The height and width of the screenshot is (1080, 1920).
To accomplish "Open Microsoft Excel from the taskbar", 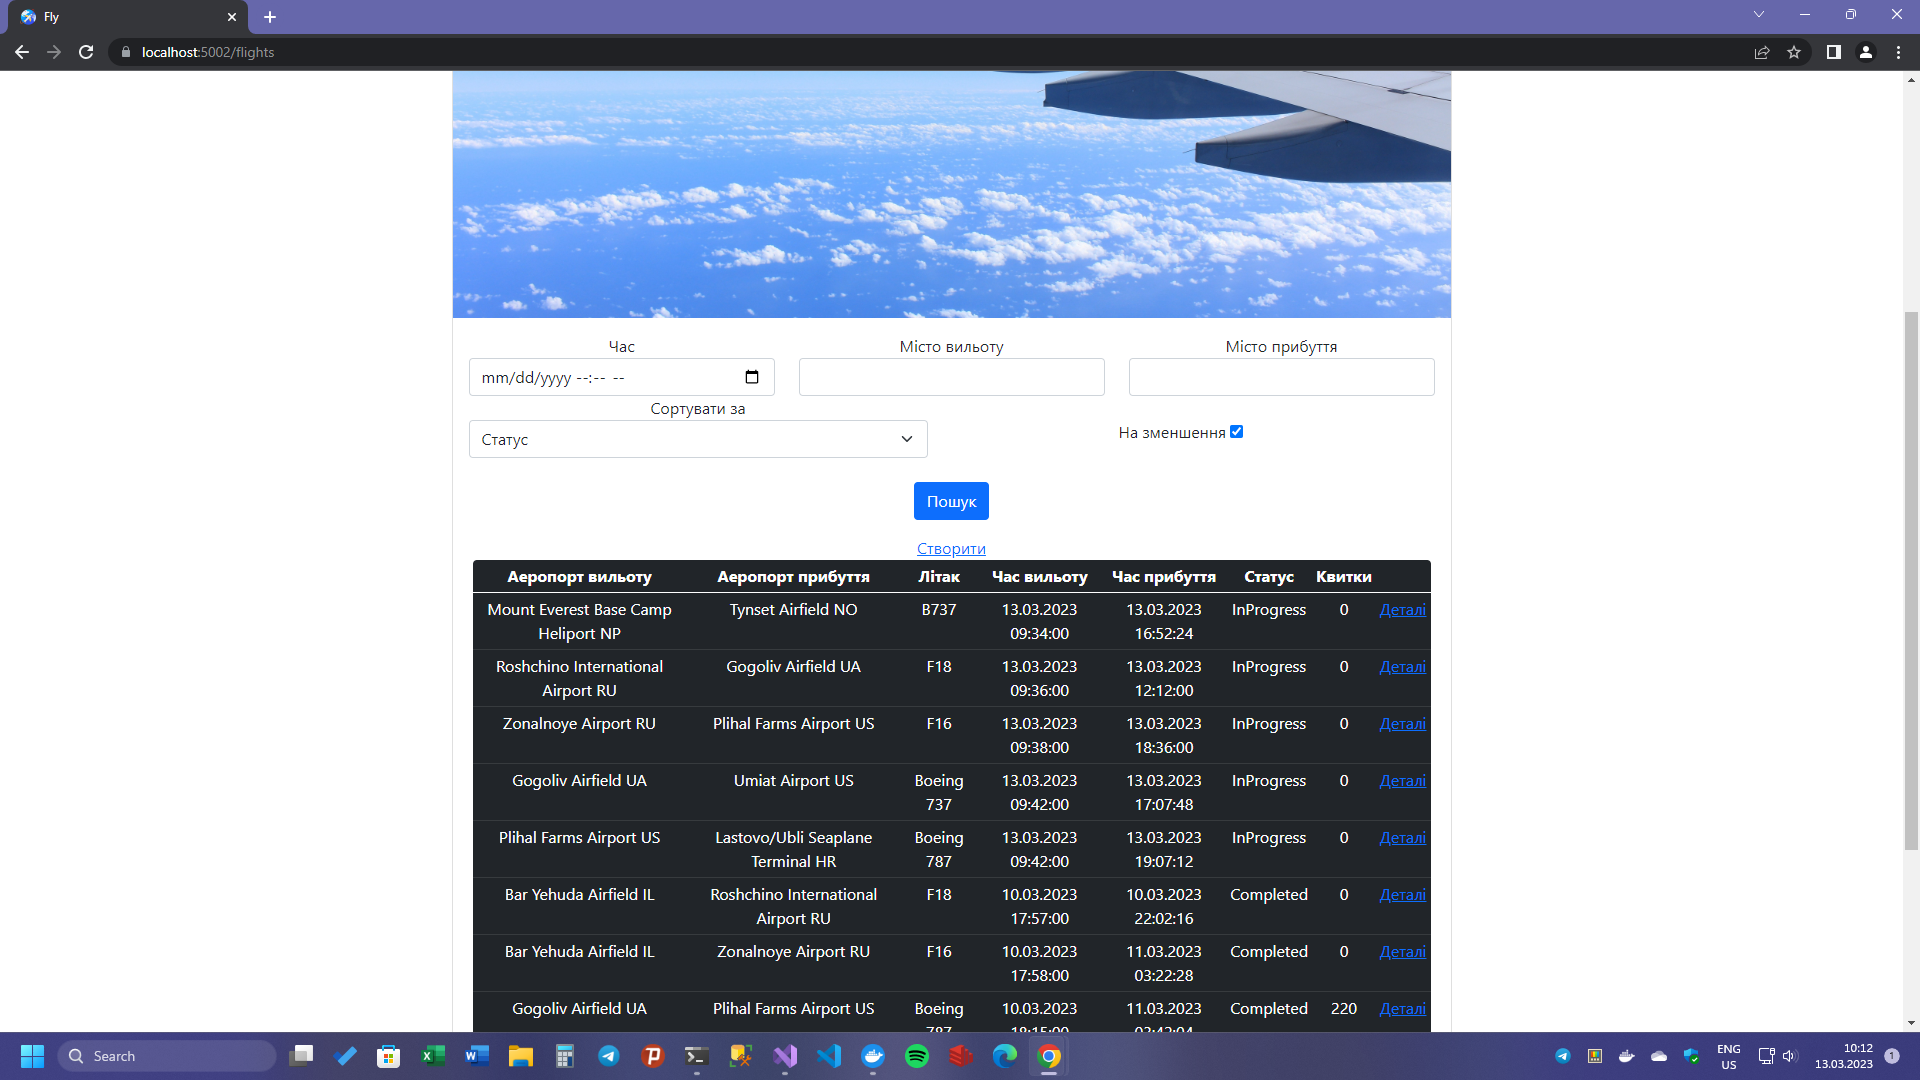I will click(432, 1056).
